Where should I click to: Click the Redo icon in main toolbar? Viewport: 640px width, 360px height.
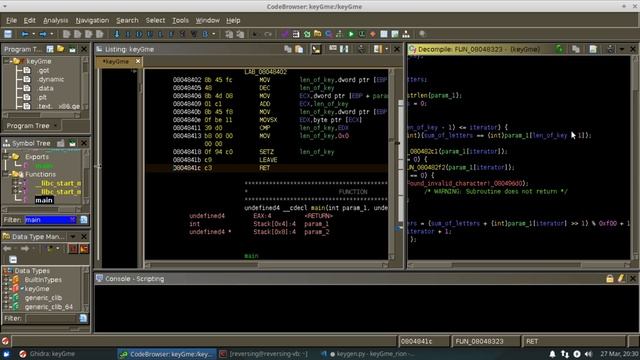click(268, 34)
